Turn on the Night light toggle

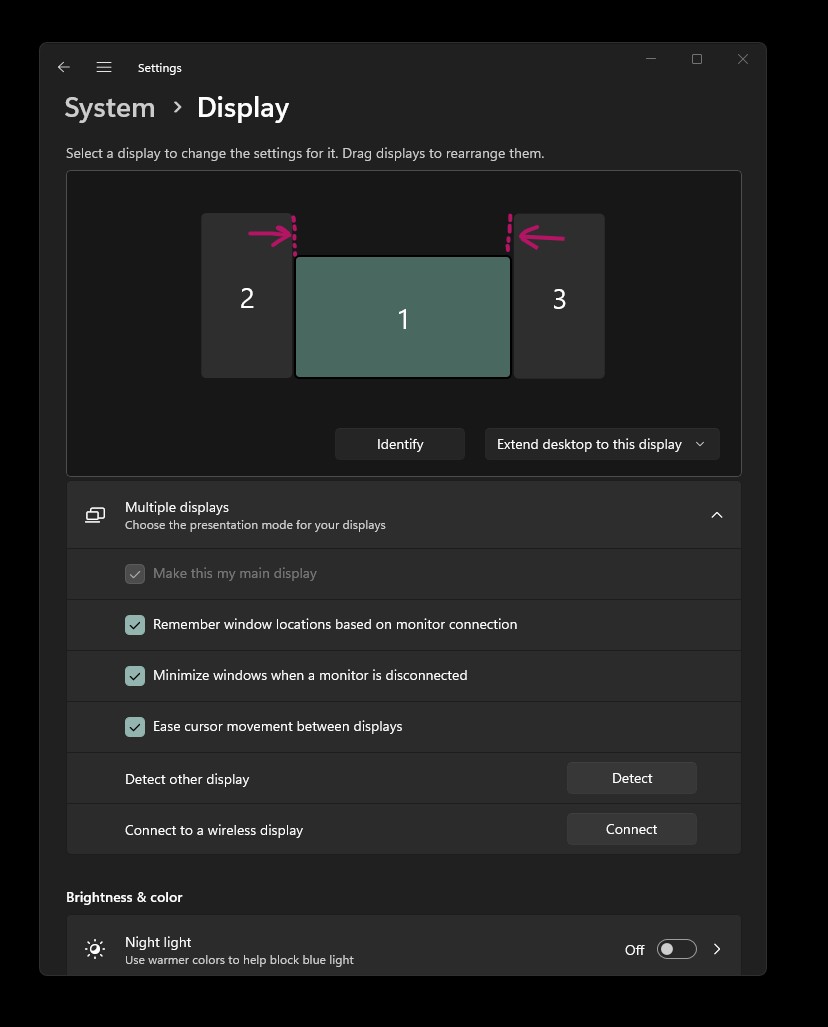(677, 949)
